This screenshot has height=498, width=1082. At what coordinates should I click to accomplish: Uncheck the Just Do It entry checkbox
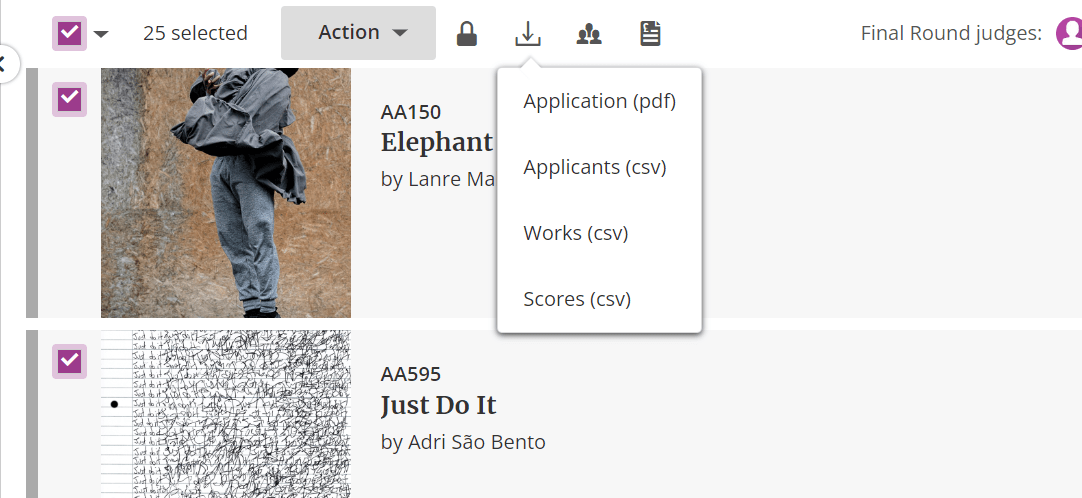coord(70,361)
